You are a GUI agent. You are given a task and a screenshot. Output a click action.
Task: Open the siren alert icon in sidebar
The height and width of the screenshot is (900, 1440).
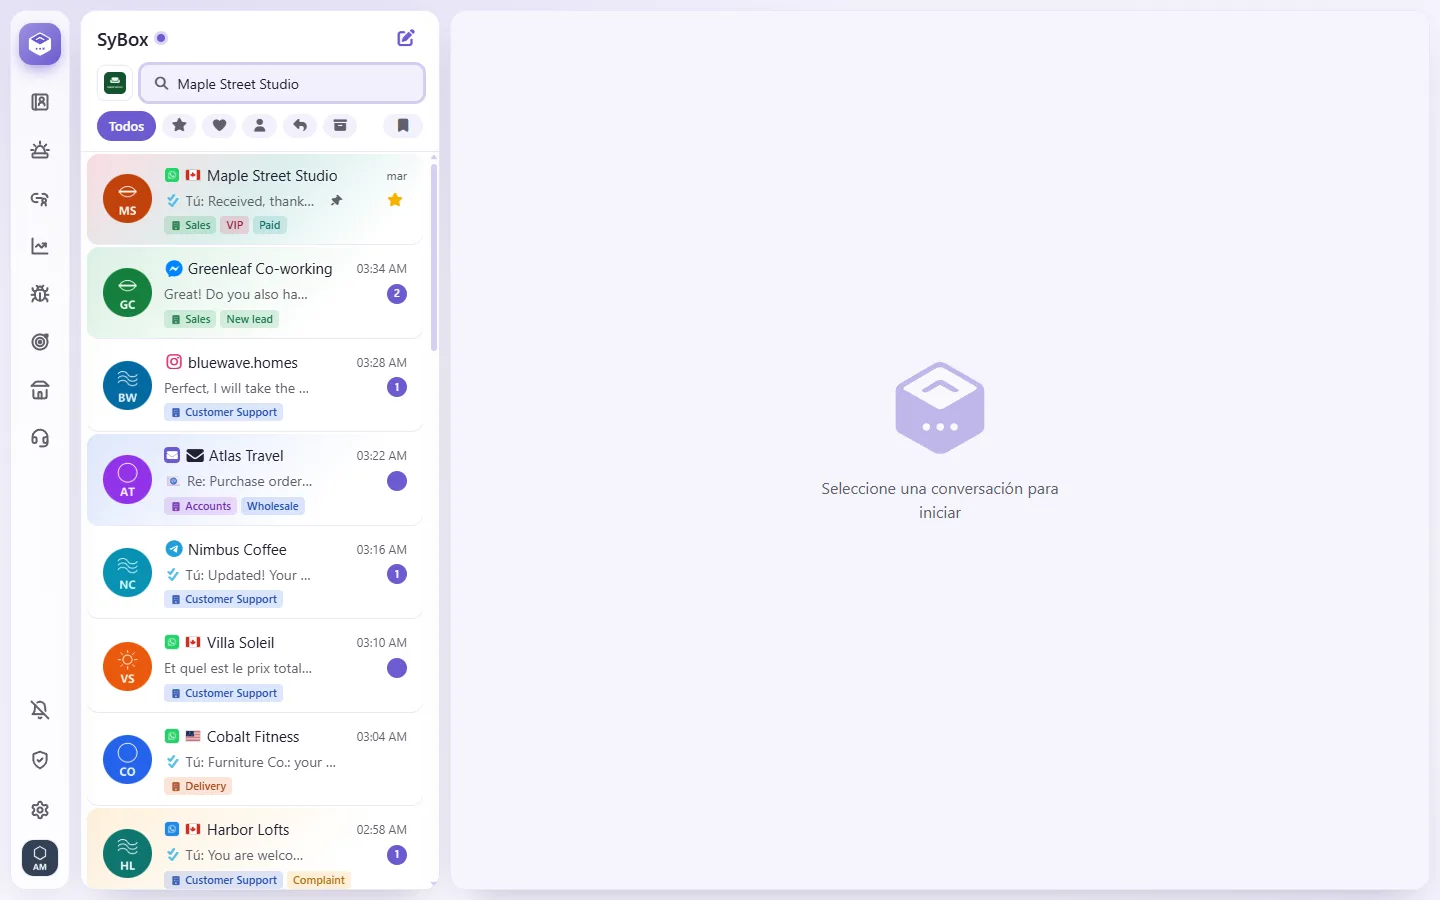(40, 150)
